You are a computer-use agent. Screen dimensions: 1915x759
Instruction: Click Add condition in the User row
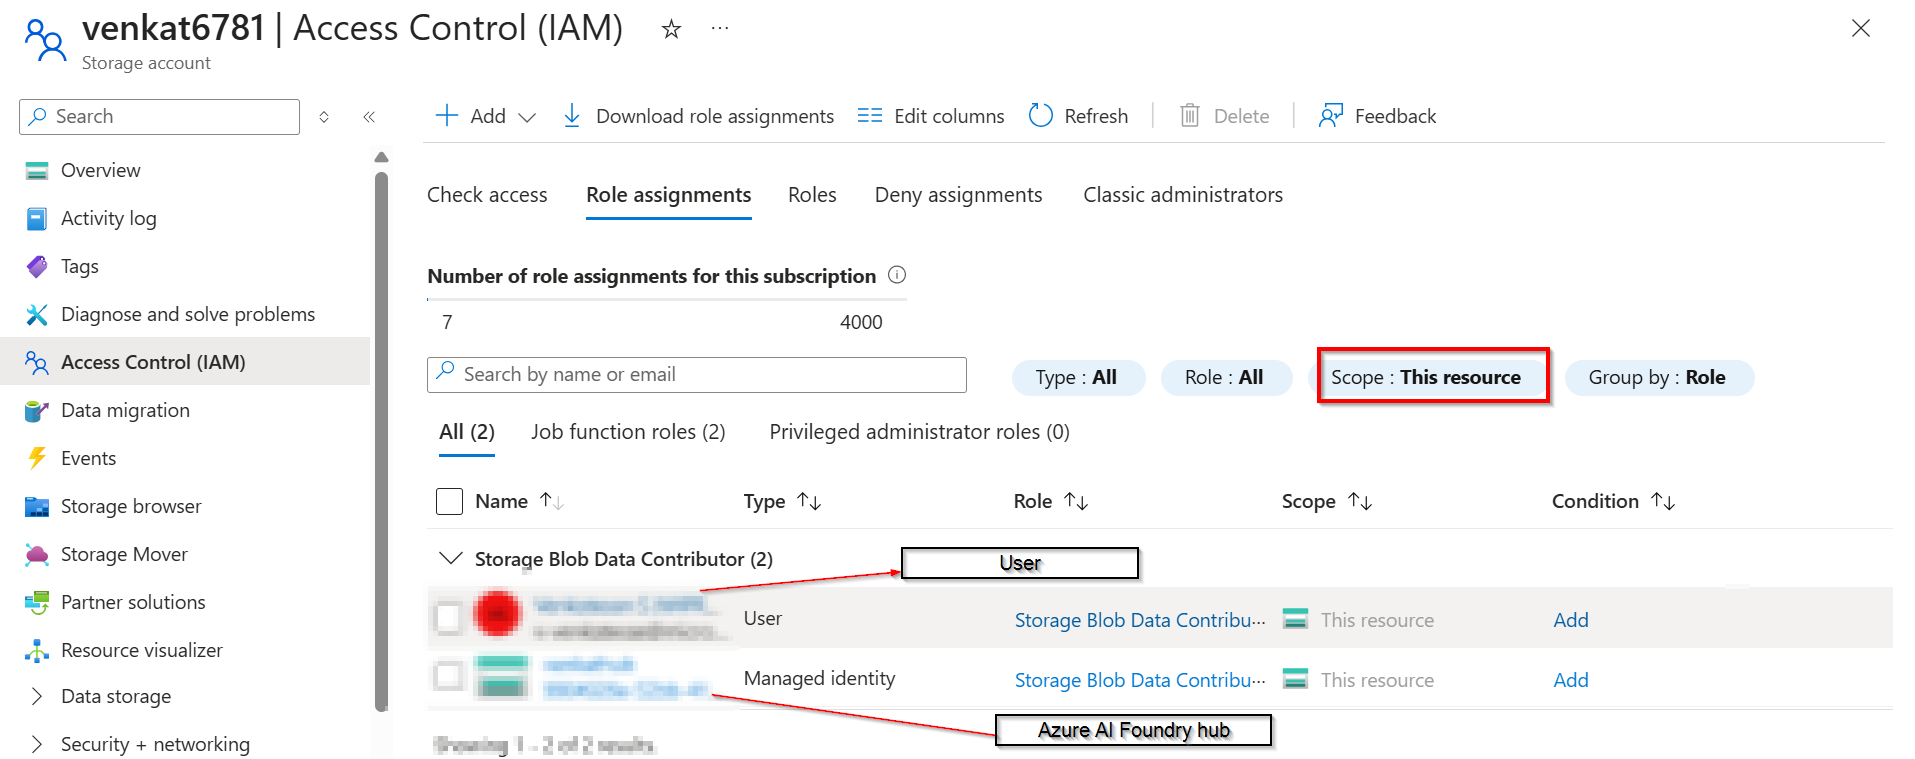[x=1570, y=620]
